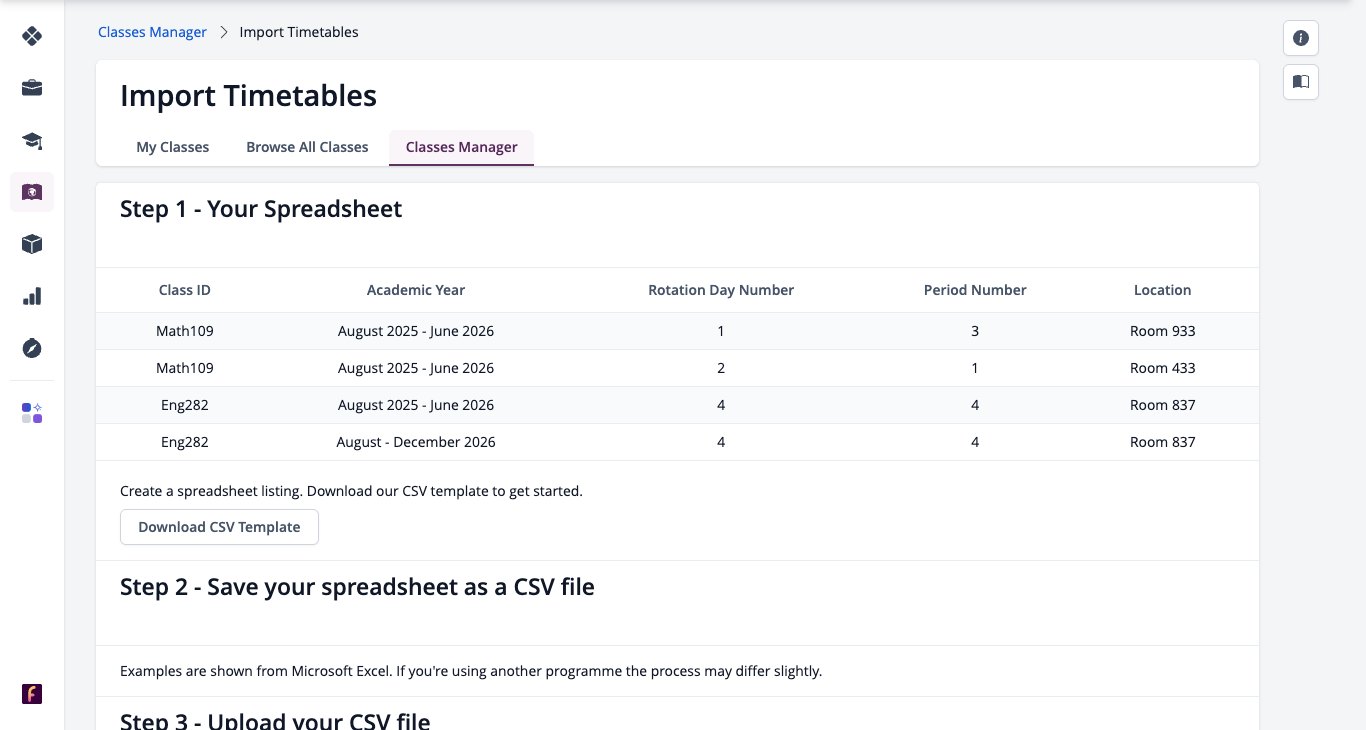Select Math109 cell in Room 433 row
1366x730 pixels.
[185, 368]
